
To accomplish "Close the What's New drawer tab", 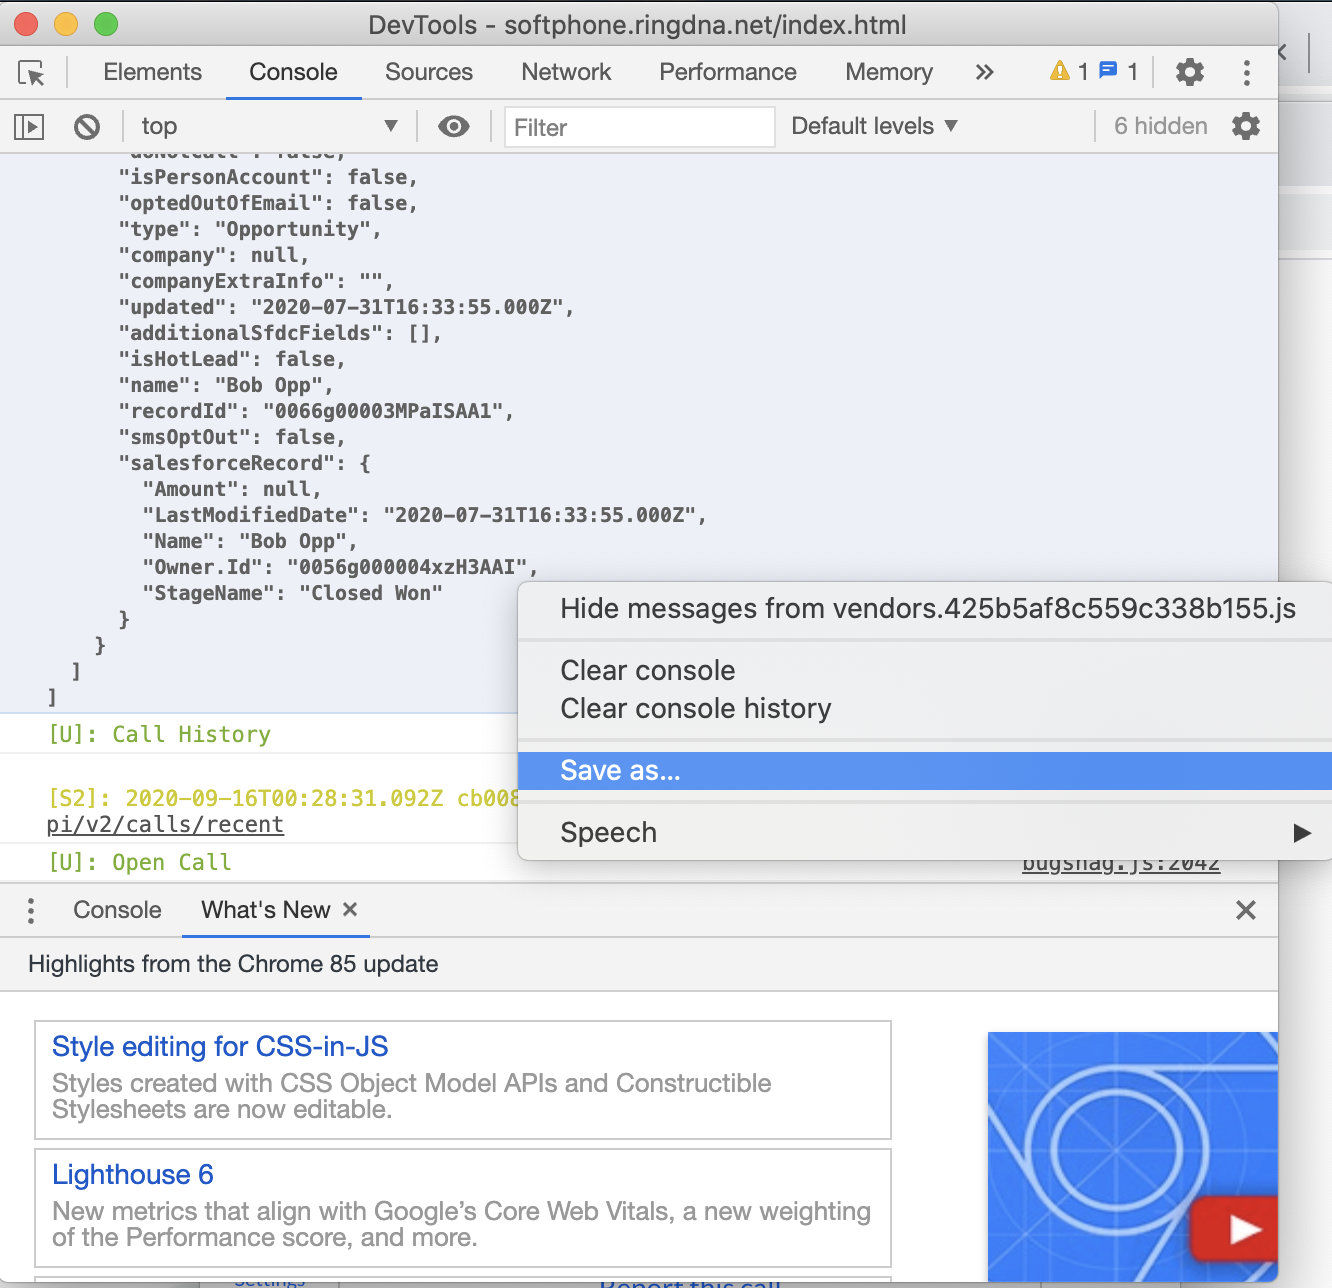I will (350, 909).
